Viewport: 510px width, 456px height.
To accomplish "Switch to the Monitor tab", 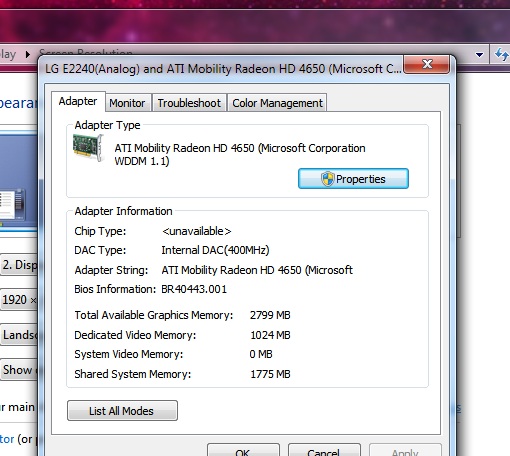I will pyautogui.click(x=127, y=103).
